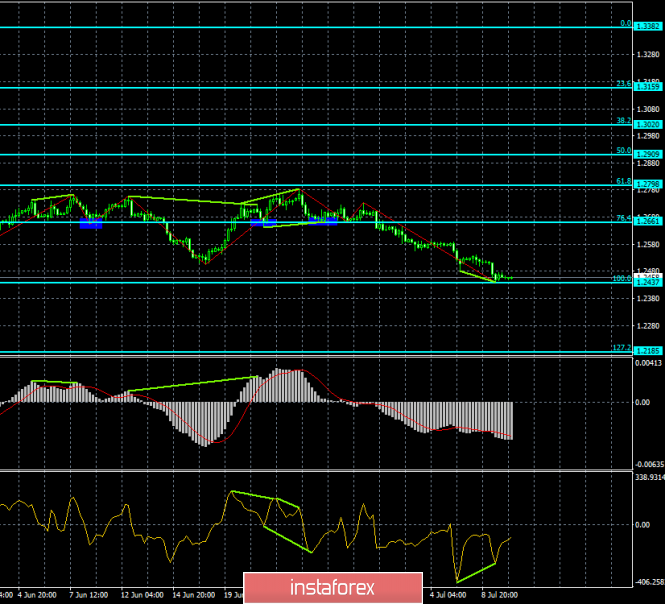Select the 50.0 Fibonacci retracement label
Viewport: 665px width, 604px height.
tap(621, 151)
